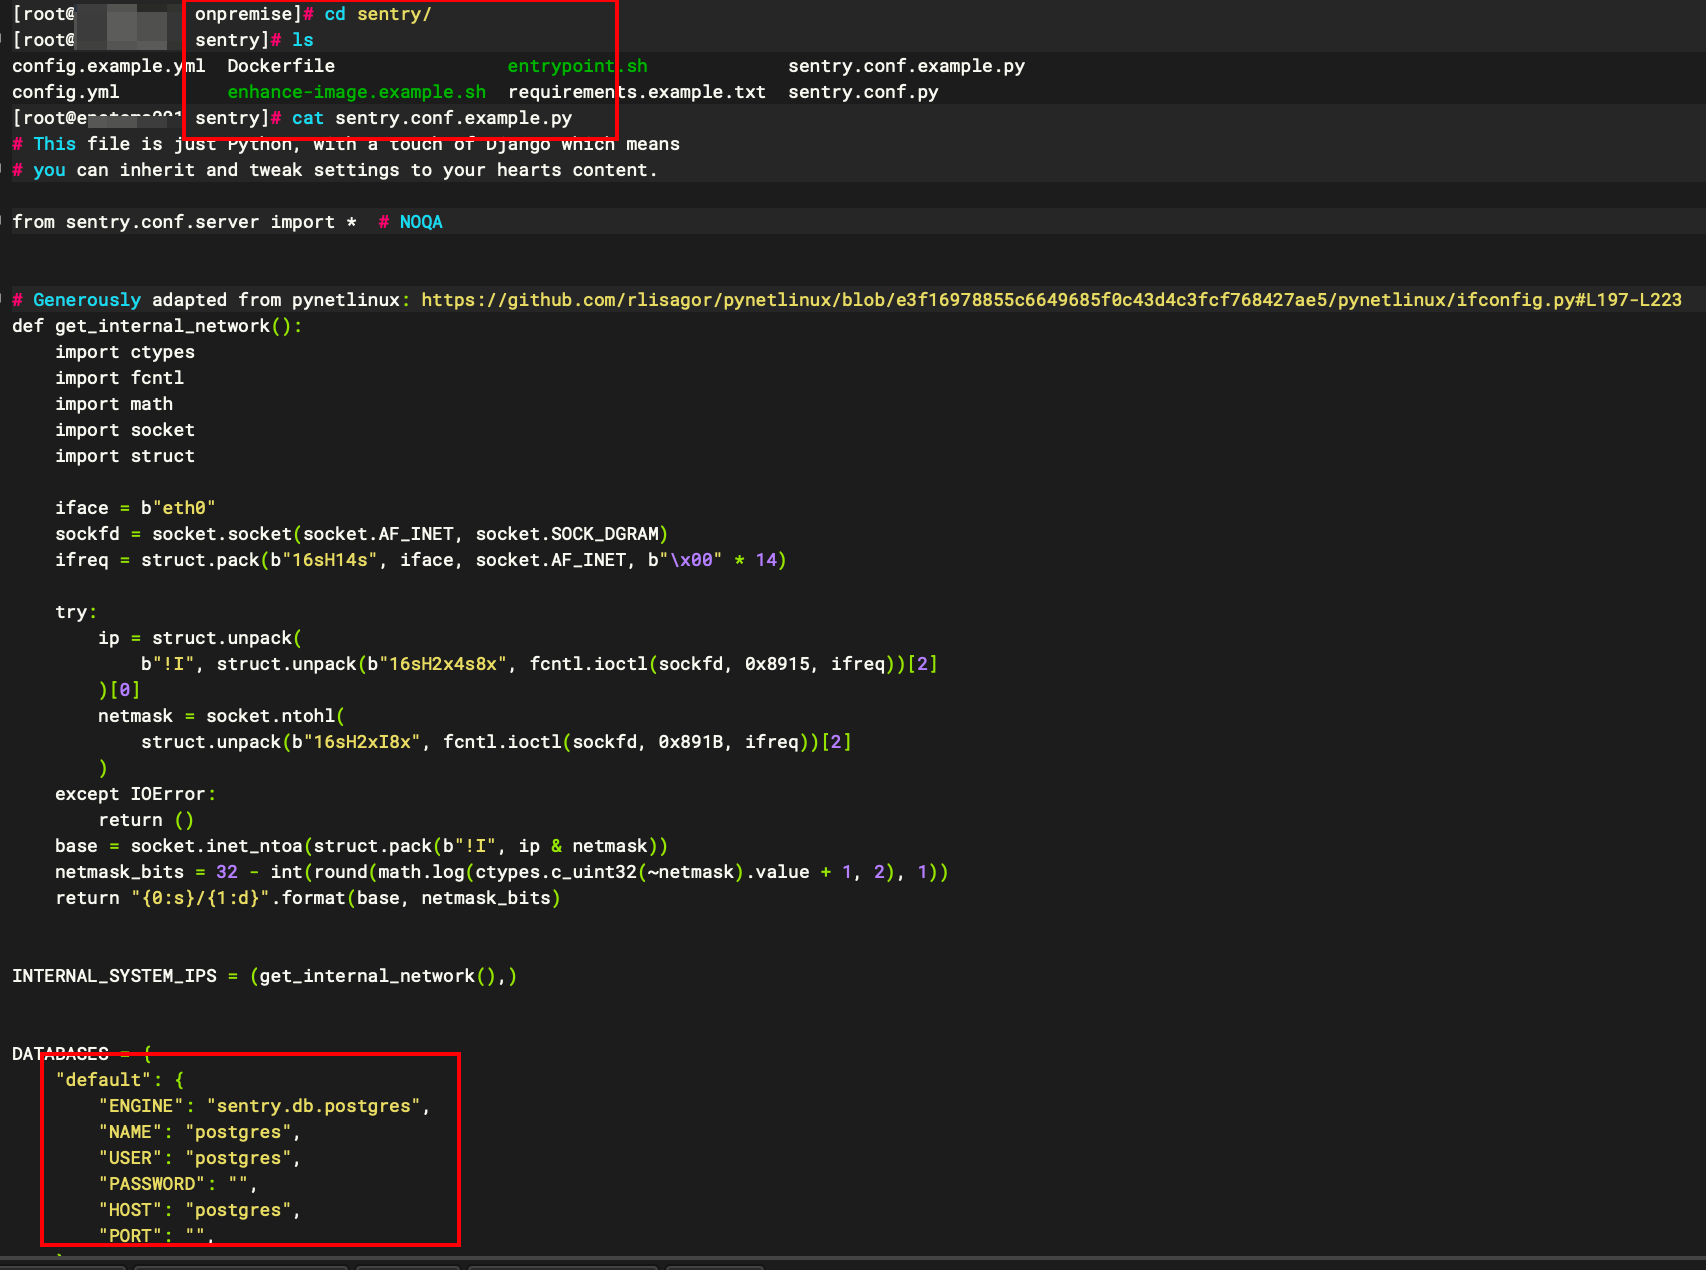Select the 0x891B ioctl constant
1706x1270 pixels.
tap(691, 742)
